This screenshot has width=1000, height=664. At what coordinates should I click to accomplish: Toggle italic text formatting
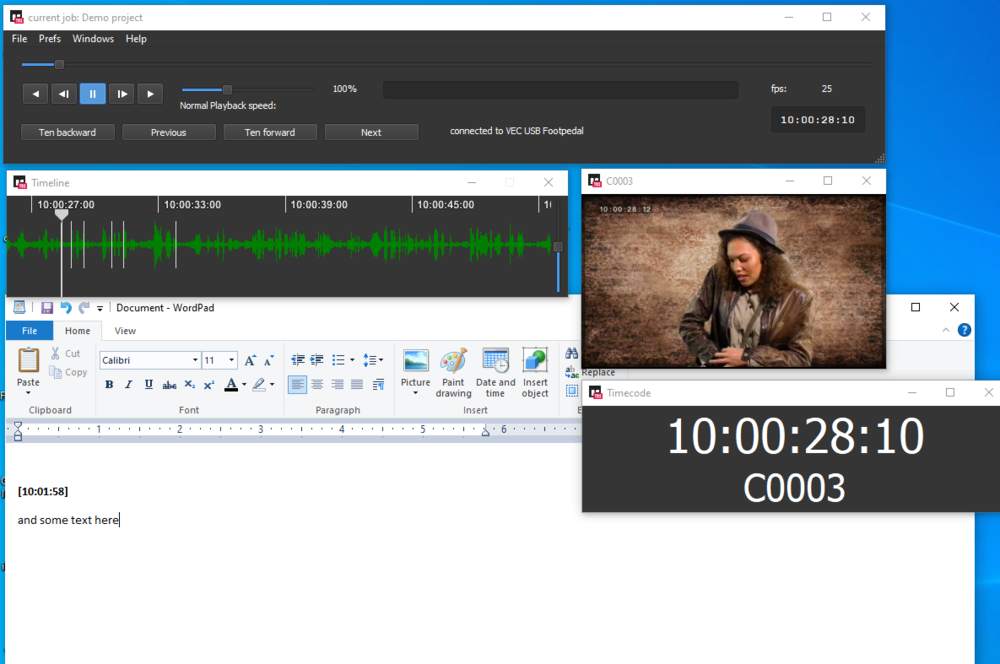click(x=128, y=385)
